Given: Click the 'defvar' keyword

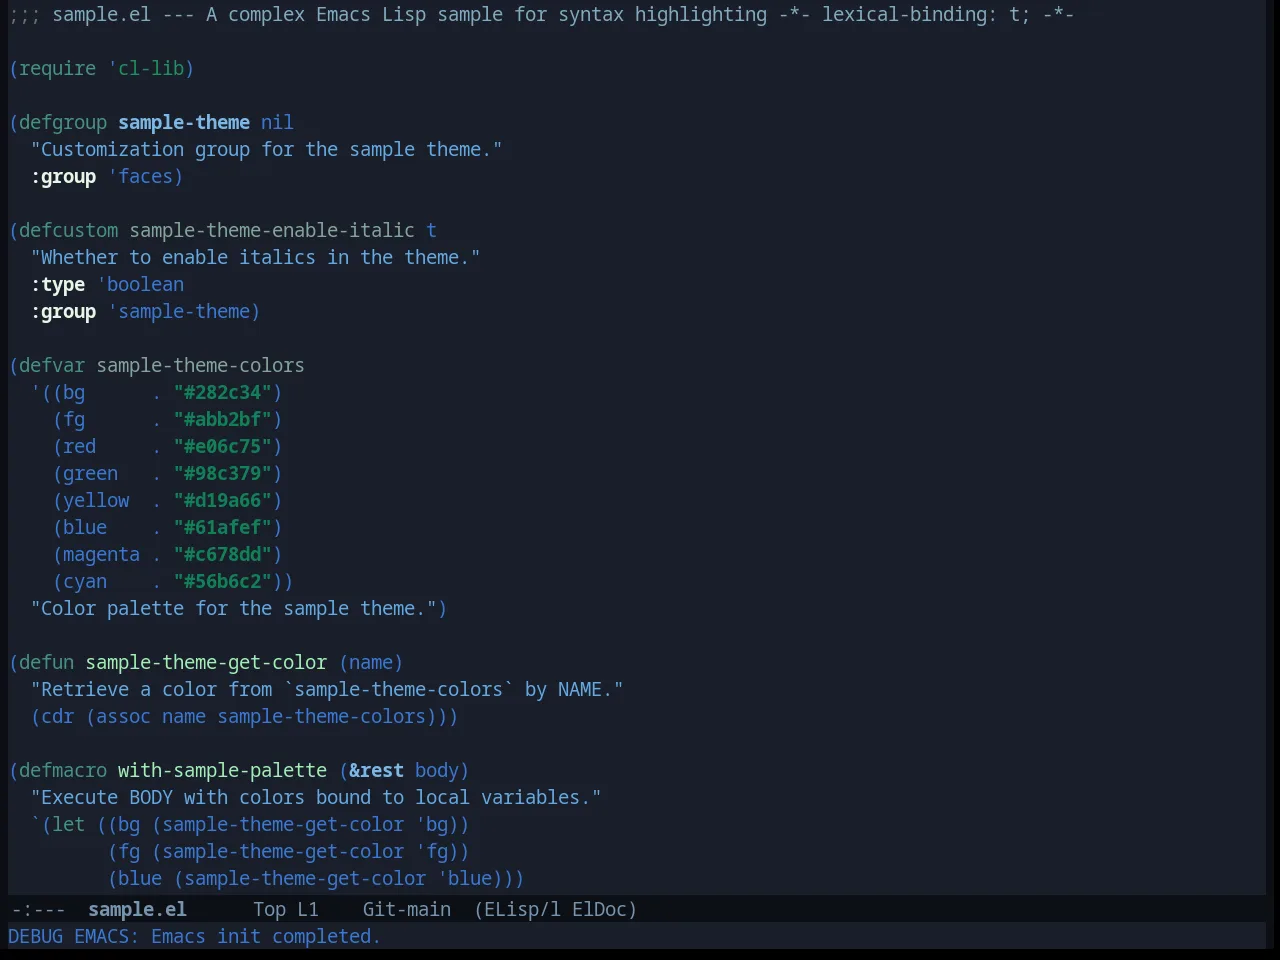Looking at the screenshot, I should (x=52, y=365).
